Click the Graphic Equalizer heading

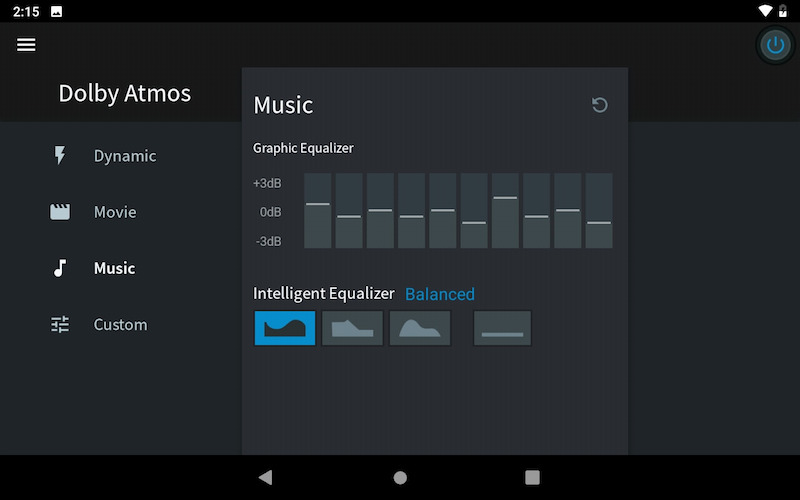click(x=303, y=148)
